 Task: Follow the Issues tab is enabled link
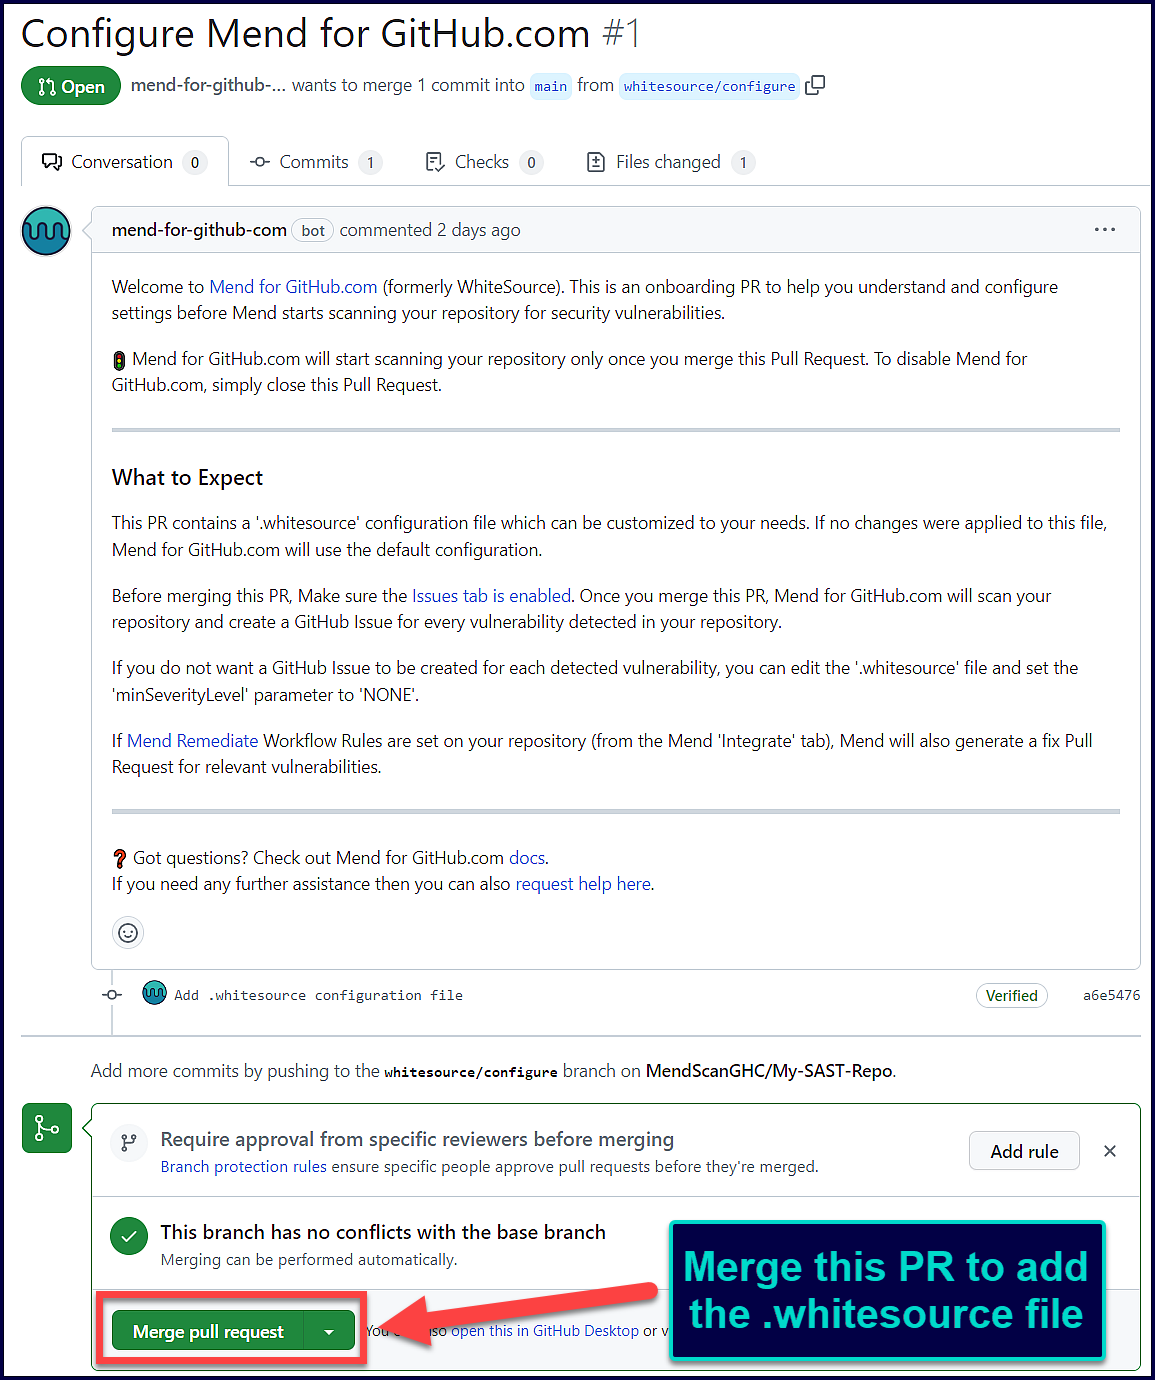[491, 596]
